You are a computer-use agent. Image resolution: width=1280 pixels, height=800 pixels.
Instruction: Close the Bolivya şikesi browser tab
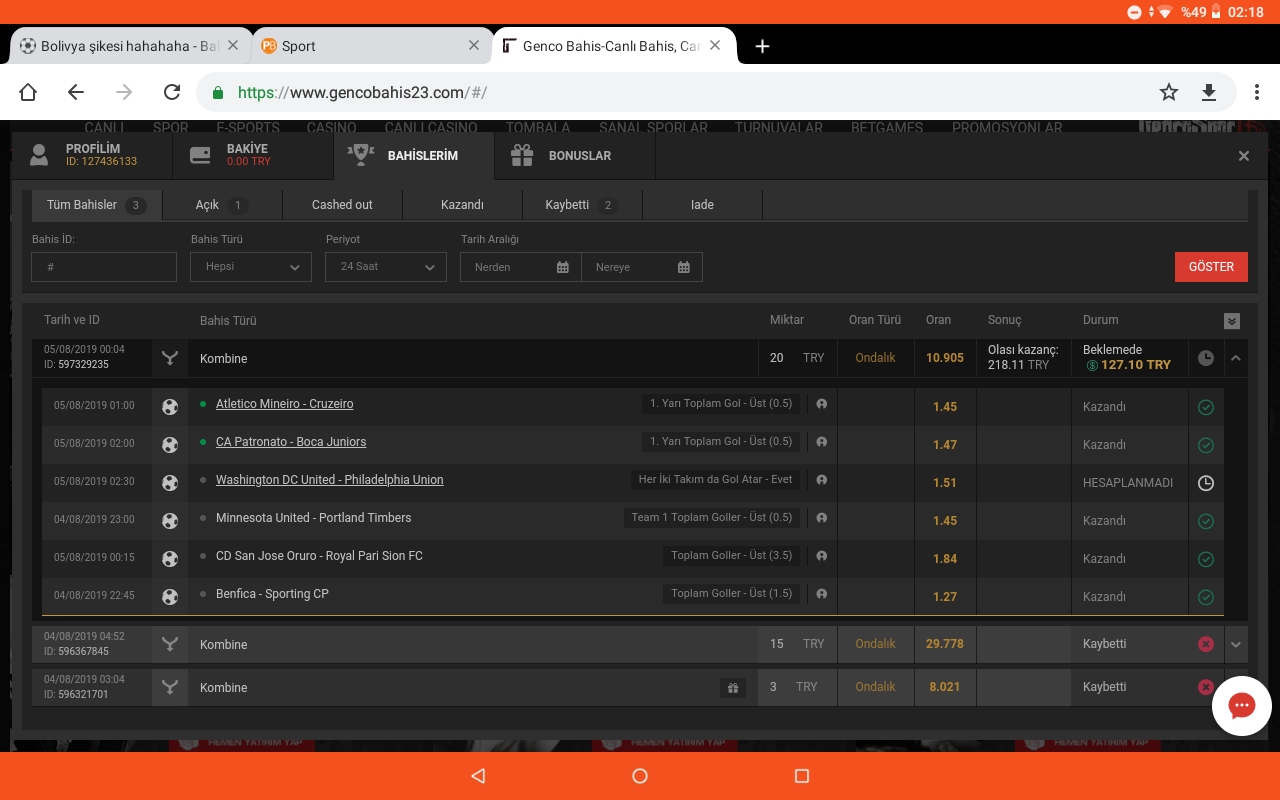[x=233, y=46]
